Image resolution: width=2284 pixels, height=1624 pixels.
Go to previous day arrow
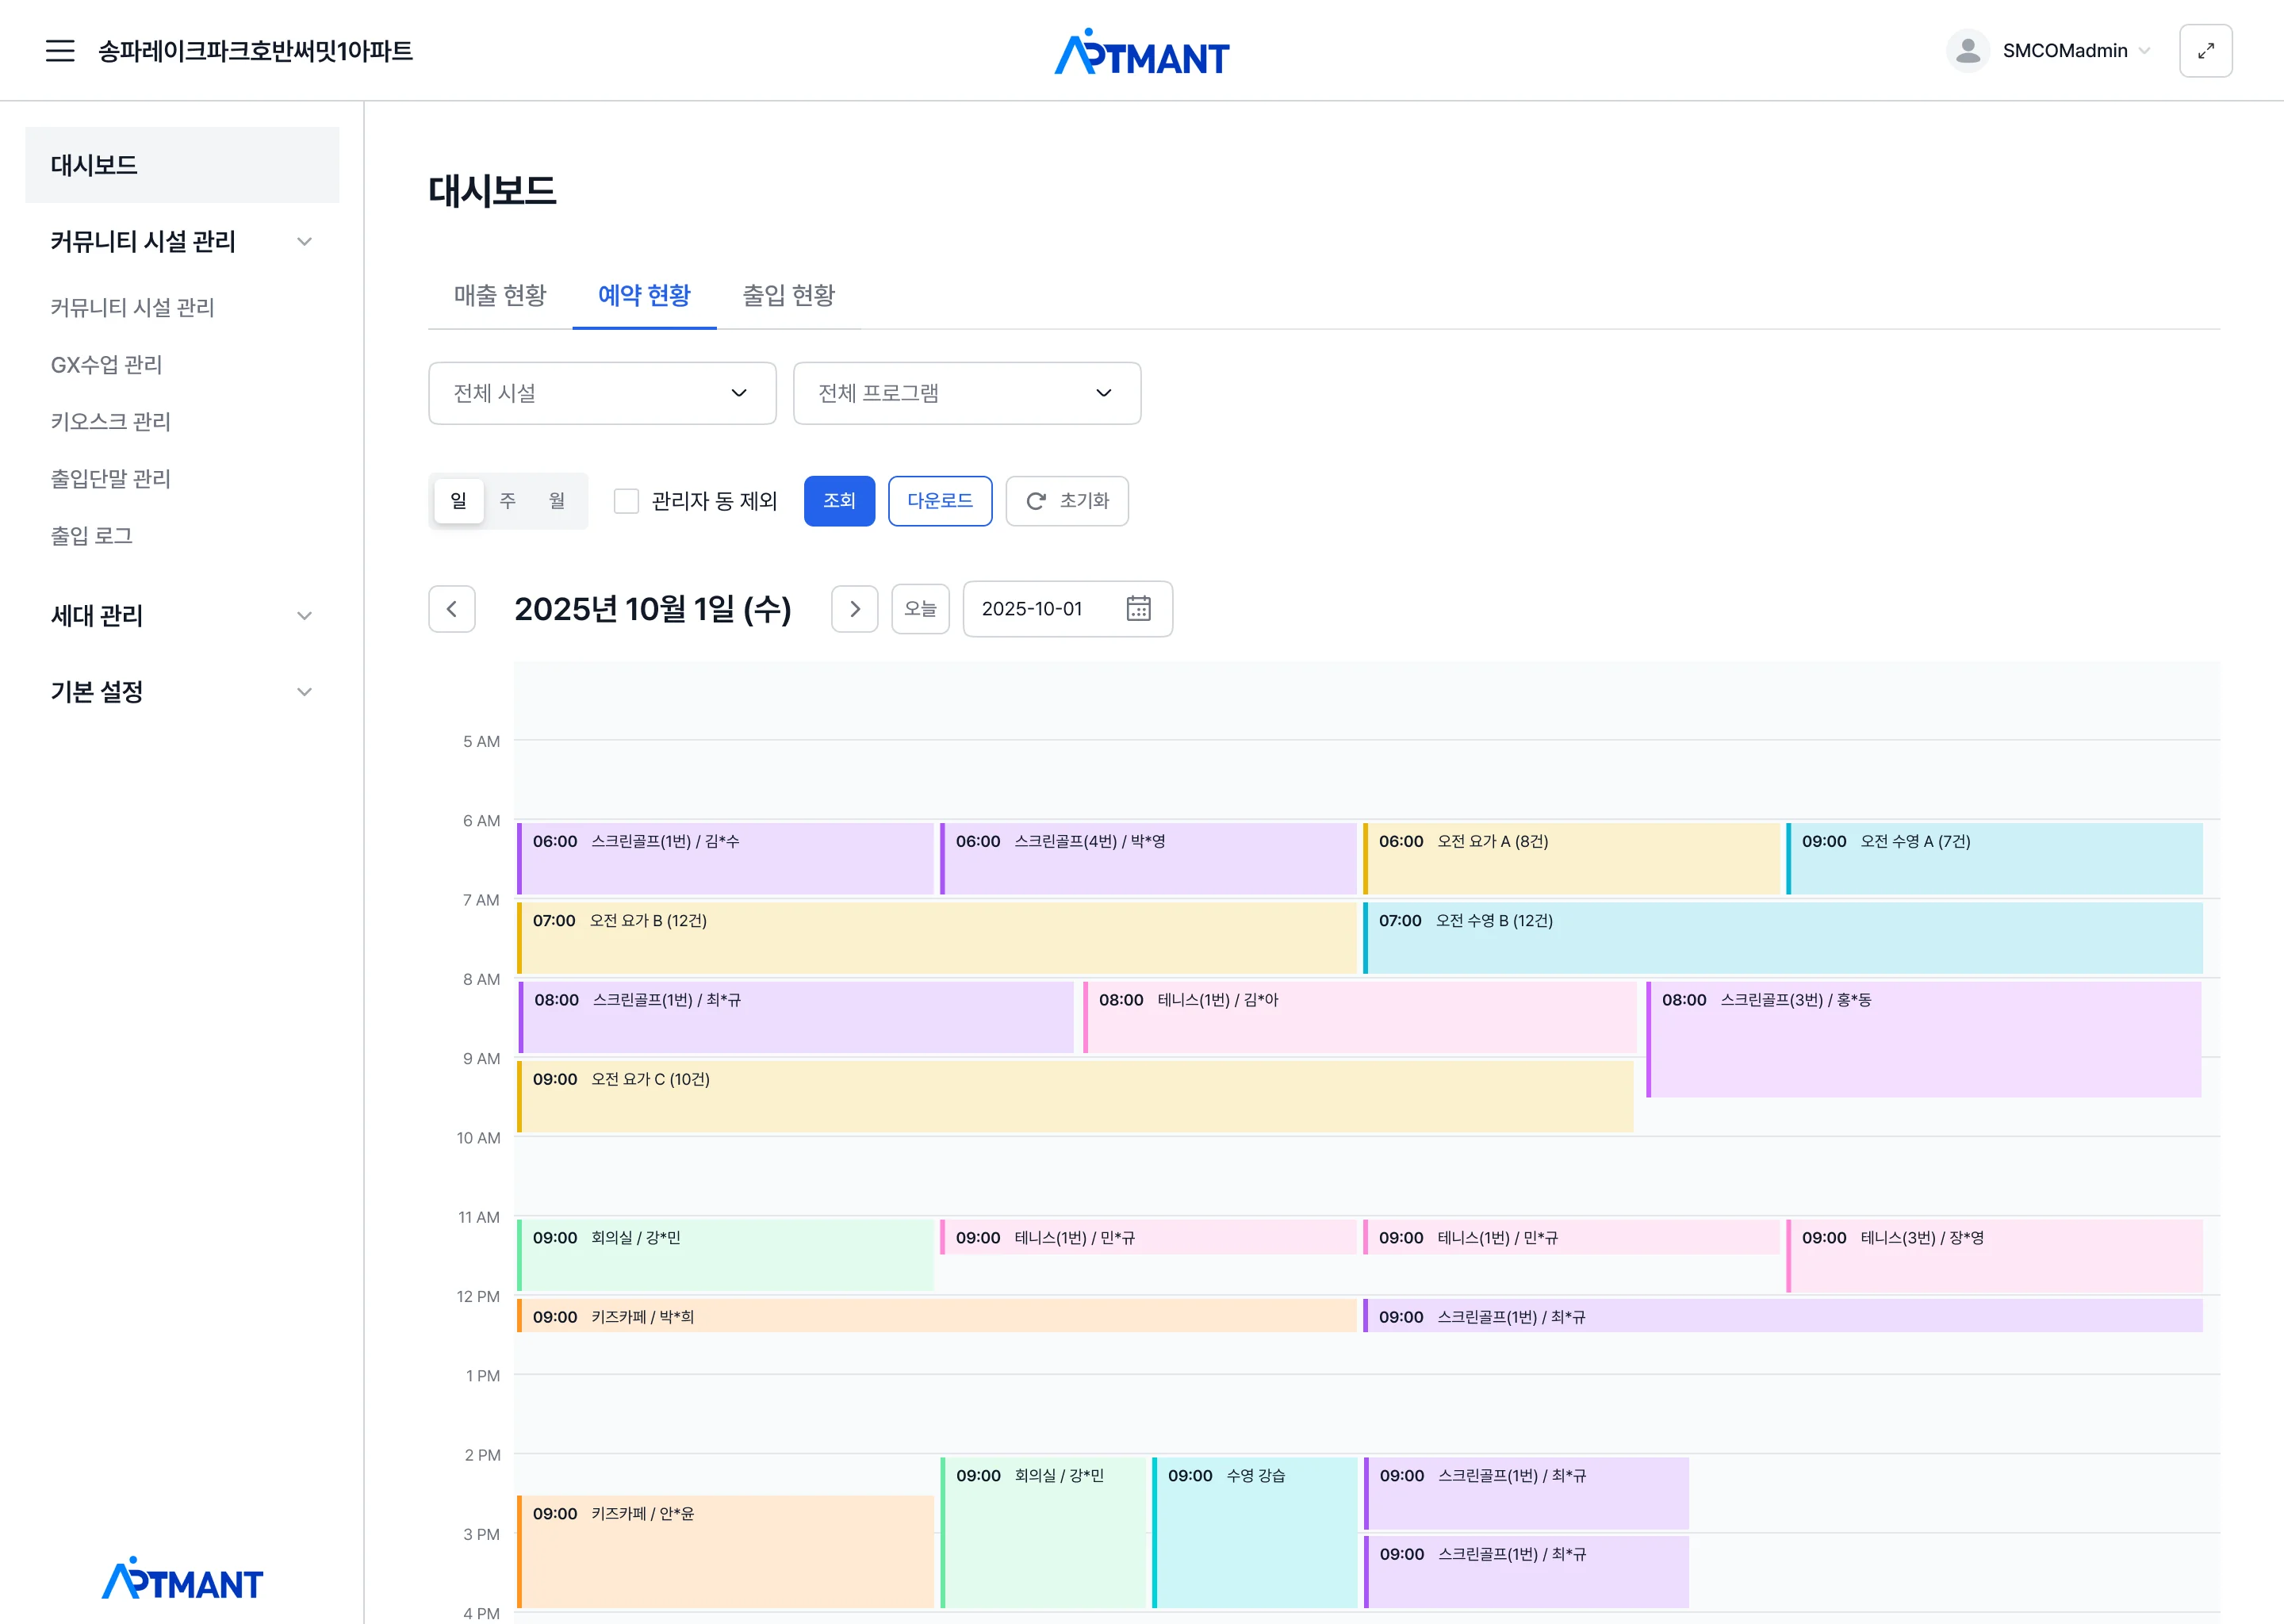(452, 609)
